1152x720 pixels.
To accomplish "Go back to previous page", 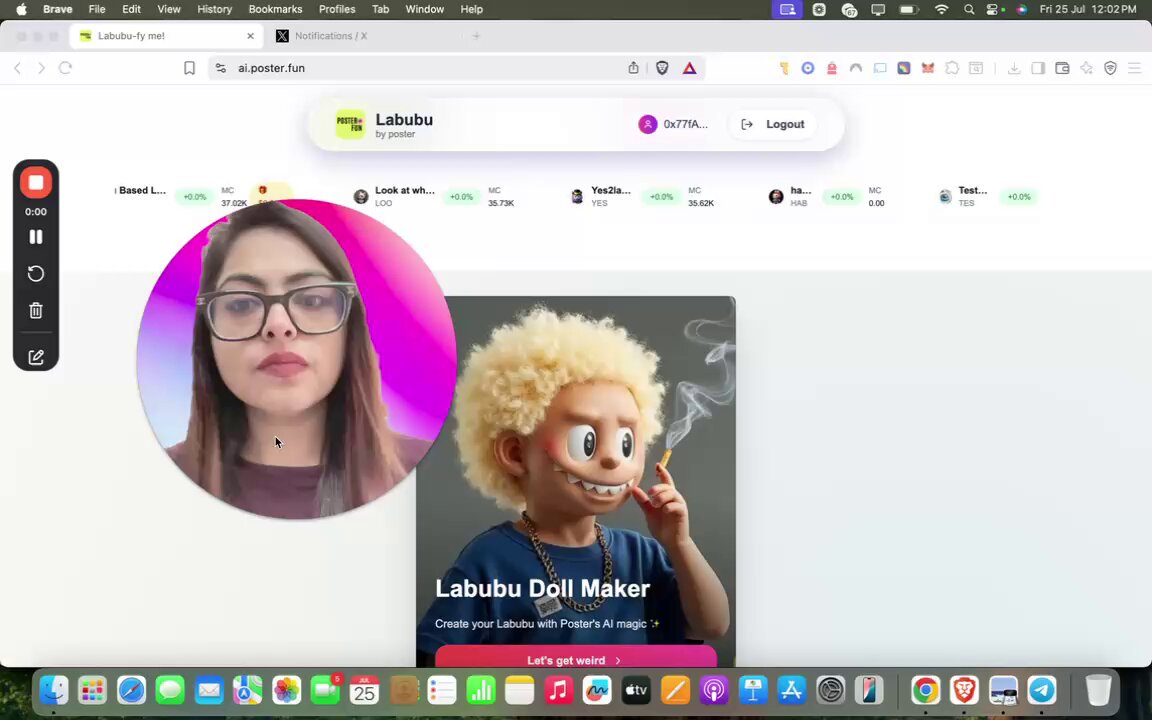I will [18, 68].
